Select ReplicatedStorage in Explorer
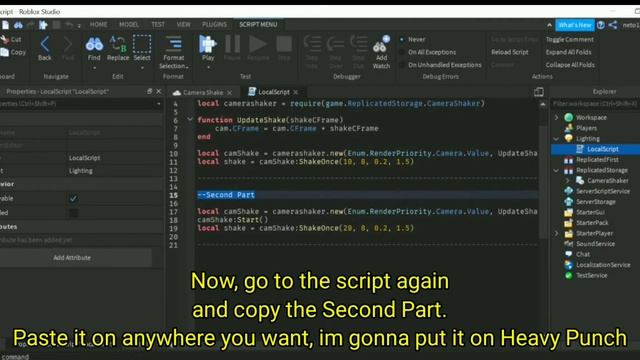 602,171
